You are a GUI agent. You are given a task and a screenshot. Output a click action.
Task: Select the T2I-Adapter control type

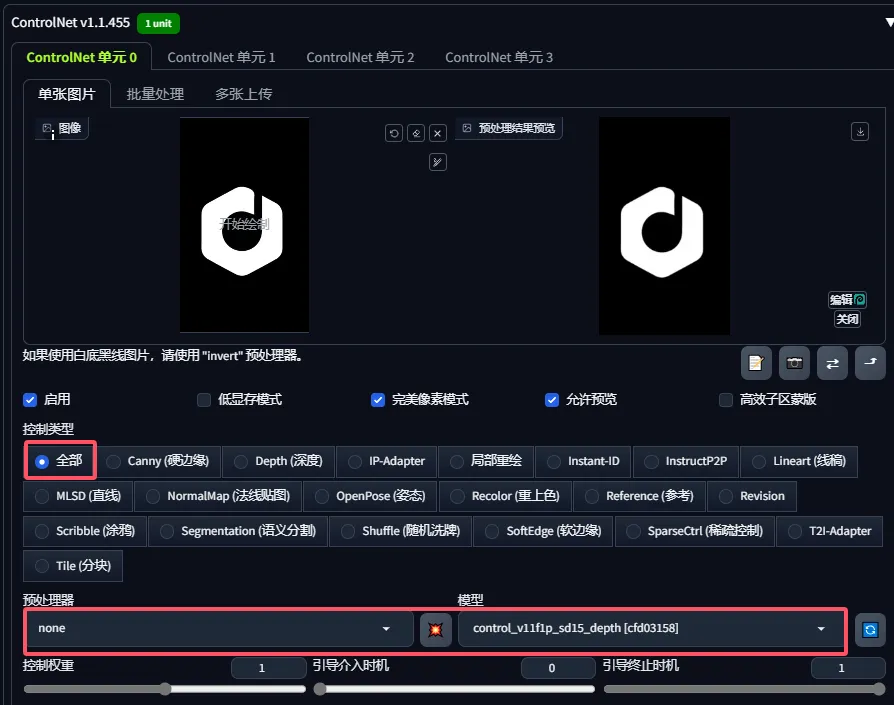pos(830,531)
